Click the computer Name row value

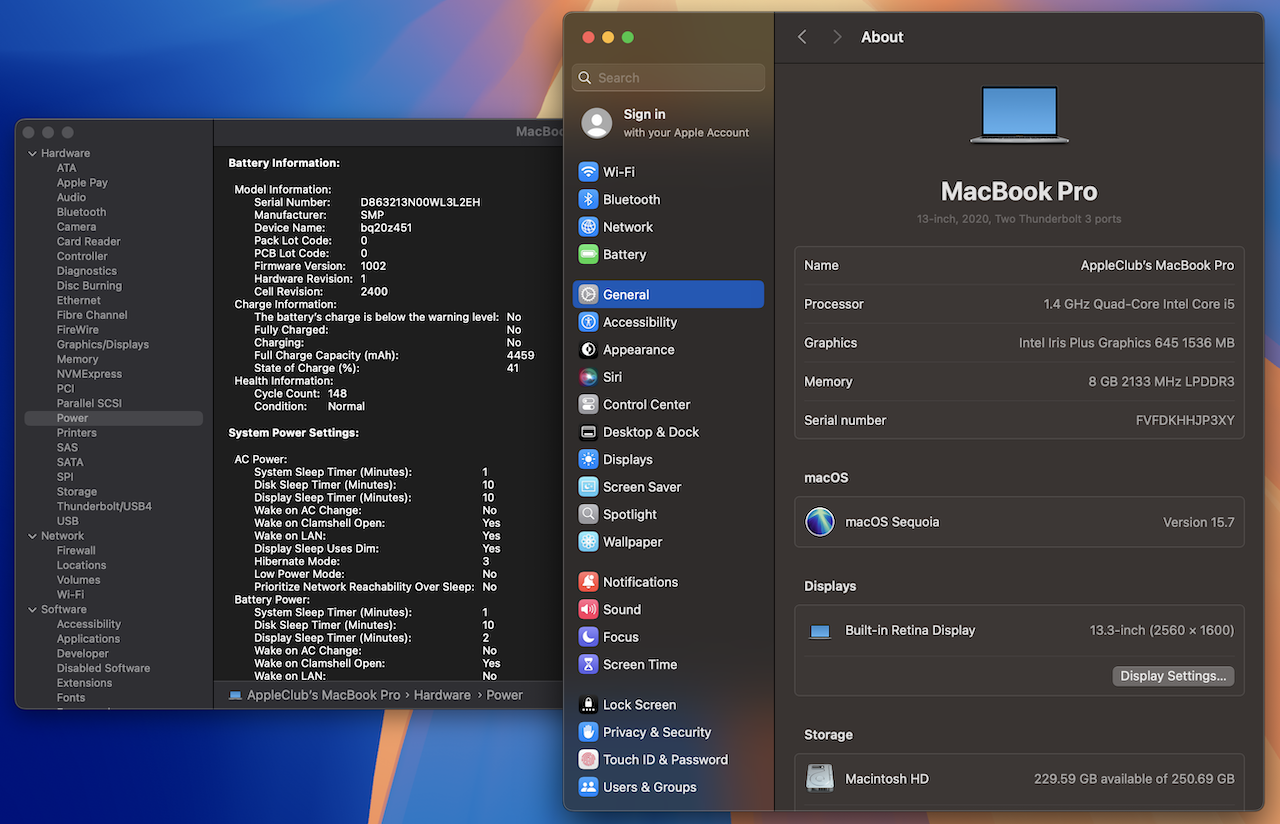[x=1157, y=265]
